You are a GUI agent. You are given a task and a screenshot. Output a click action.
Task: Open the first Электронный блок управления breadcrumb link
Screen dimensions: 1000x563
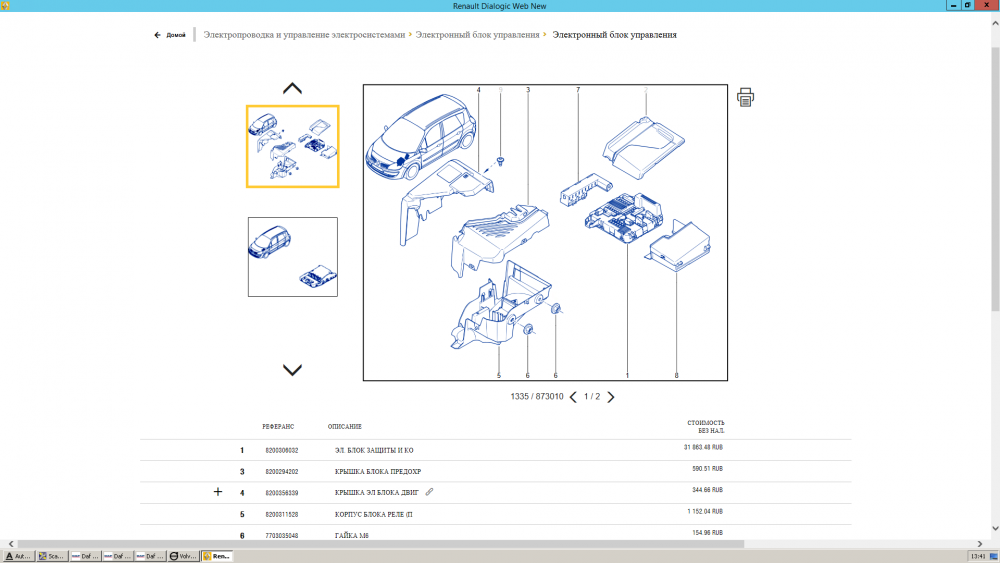click(477, 35)
